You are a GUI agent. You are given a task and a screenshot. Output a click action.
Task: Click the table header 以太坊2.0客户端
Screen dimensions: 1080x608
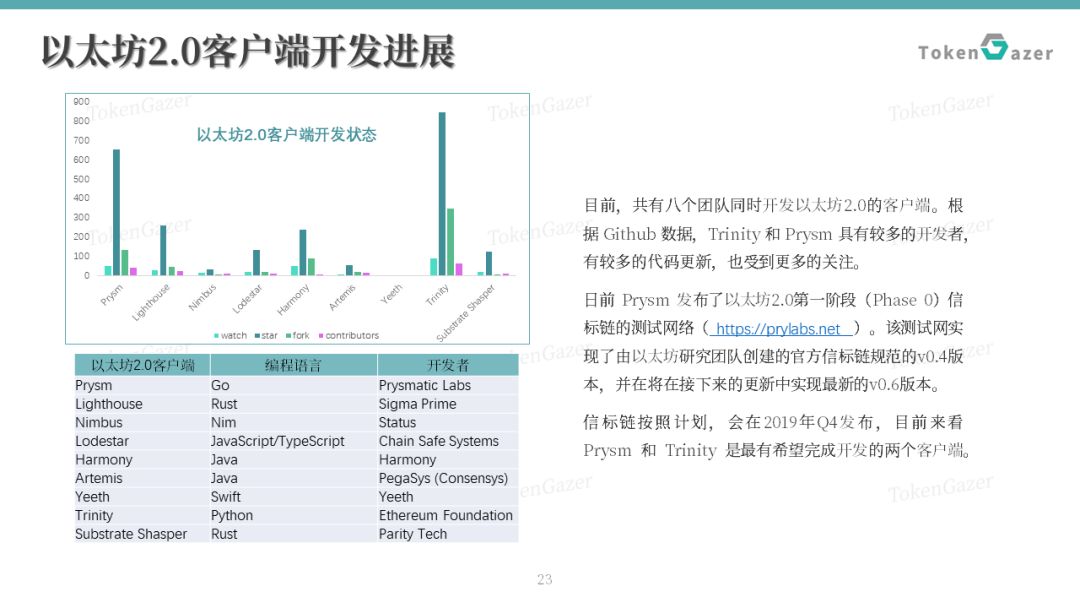coord(143,365)
